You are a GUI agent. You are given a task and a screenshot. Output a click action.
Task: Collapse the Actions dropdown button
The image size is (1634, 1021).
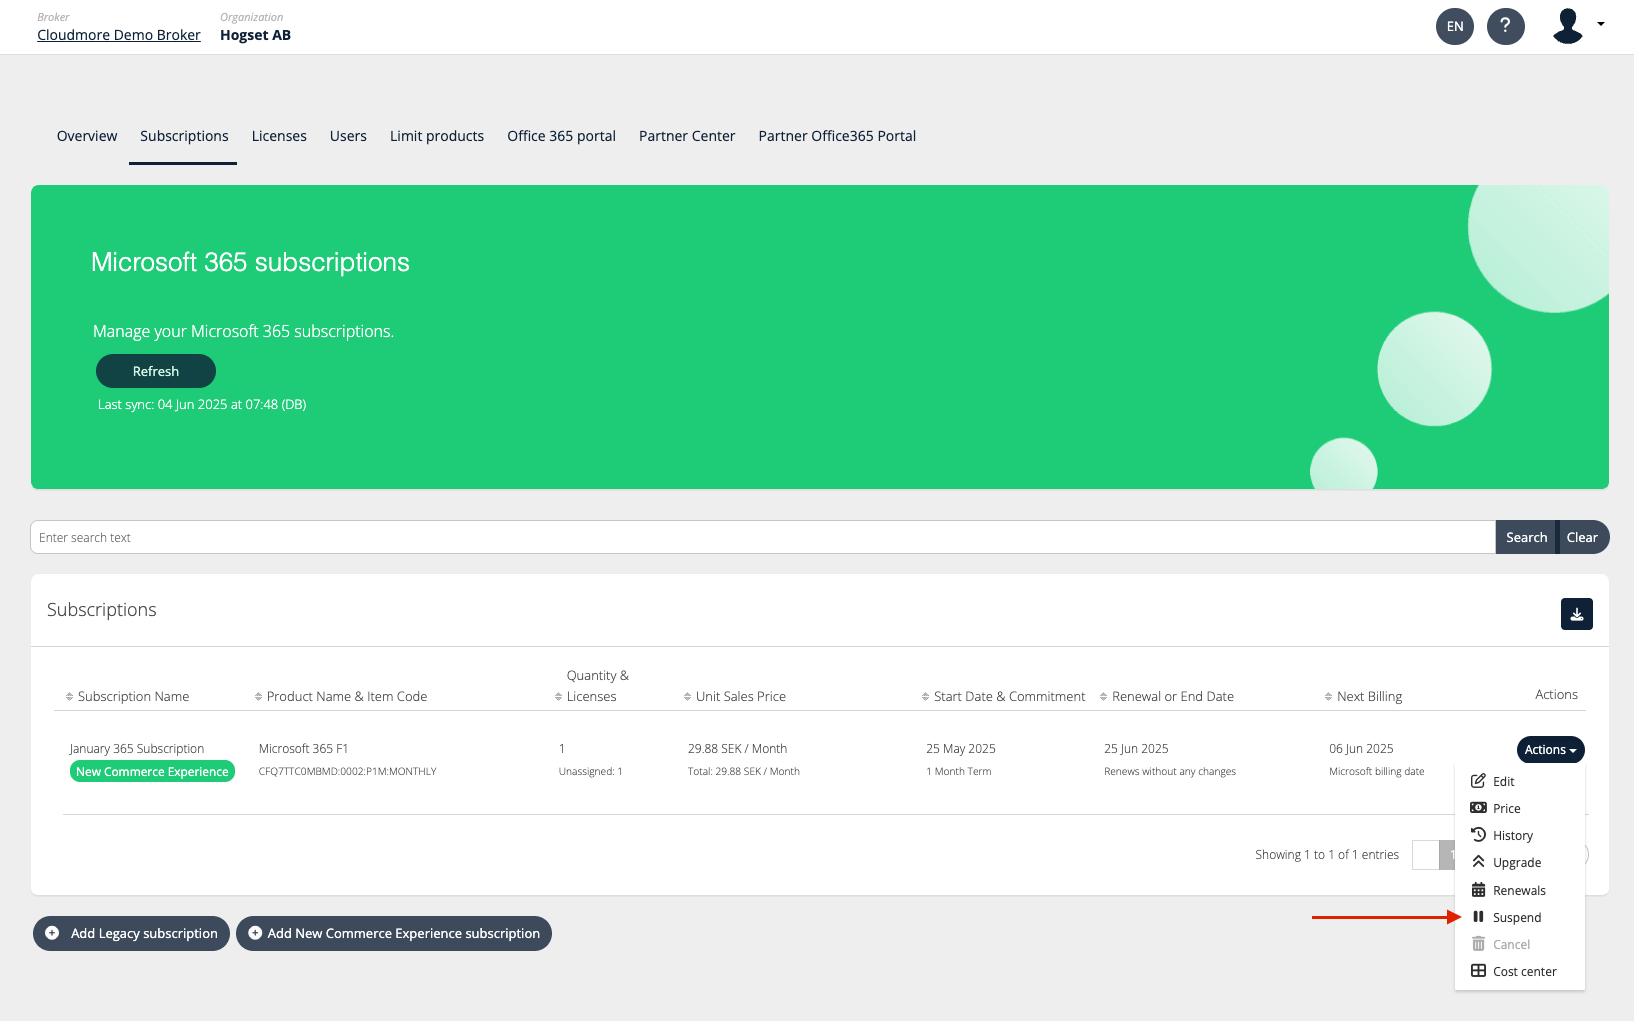pyautogui.click(x=1550, y=750)
